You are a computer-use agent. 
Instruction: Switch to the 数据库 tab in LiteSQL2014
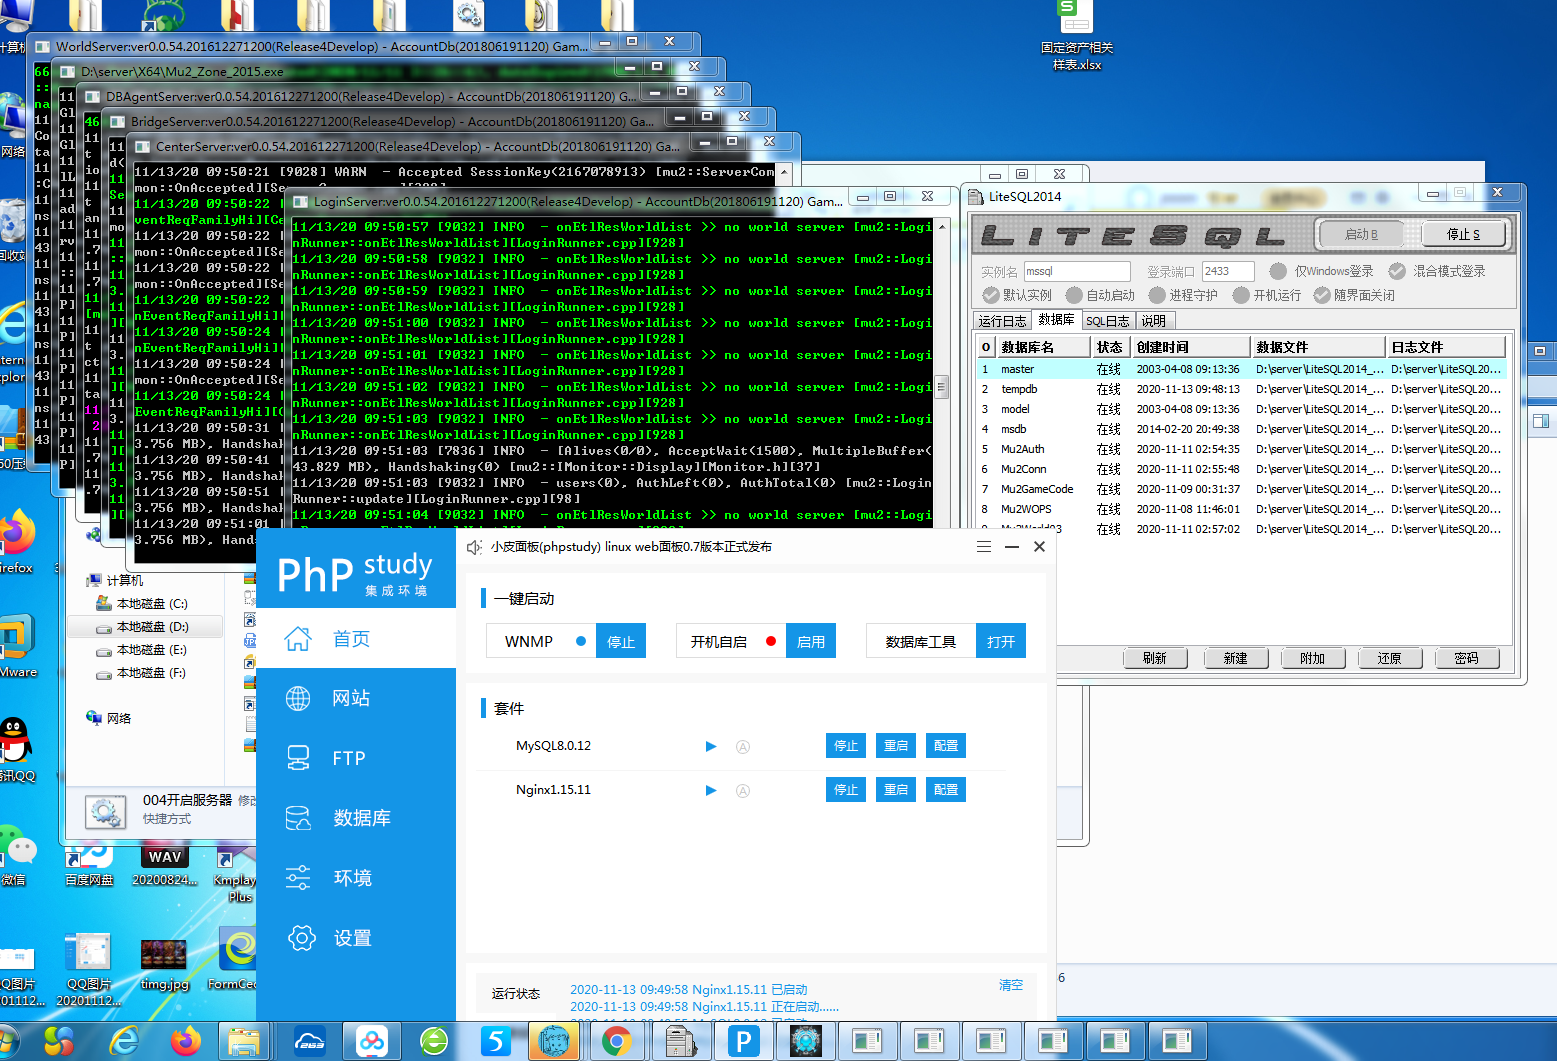point(1056,320)
